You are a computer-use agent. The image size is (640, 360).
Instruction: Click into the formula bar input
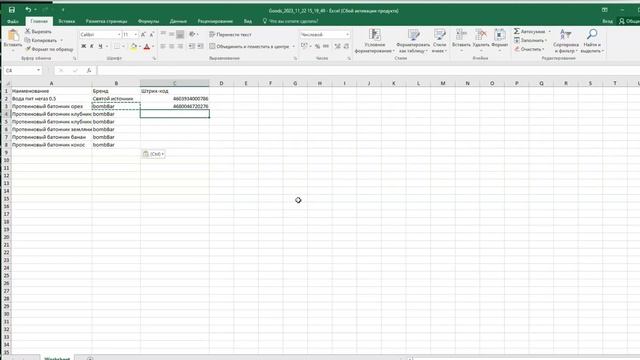367,71
